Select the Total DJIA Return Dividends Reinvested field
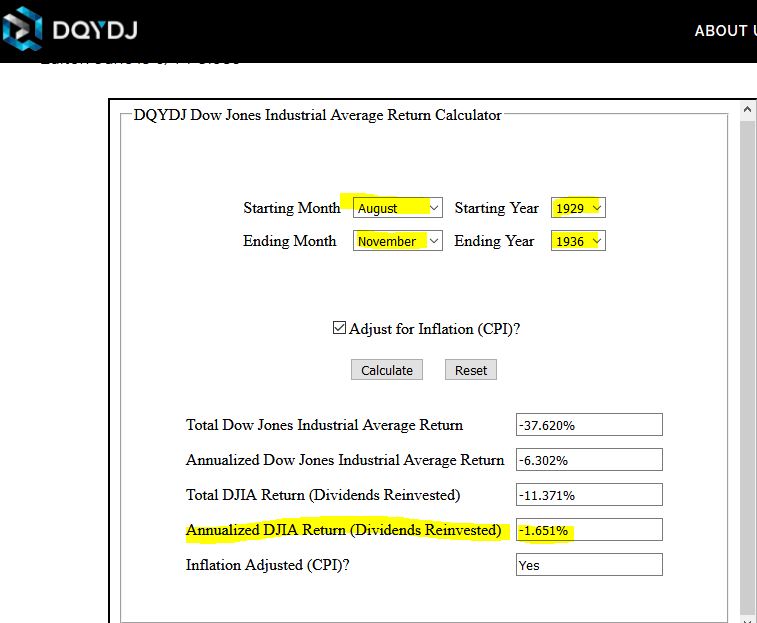Viewport: 757px width, 623px height. (x=589, y=495)
